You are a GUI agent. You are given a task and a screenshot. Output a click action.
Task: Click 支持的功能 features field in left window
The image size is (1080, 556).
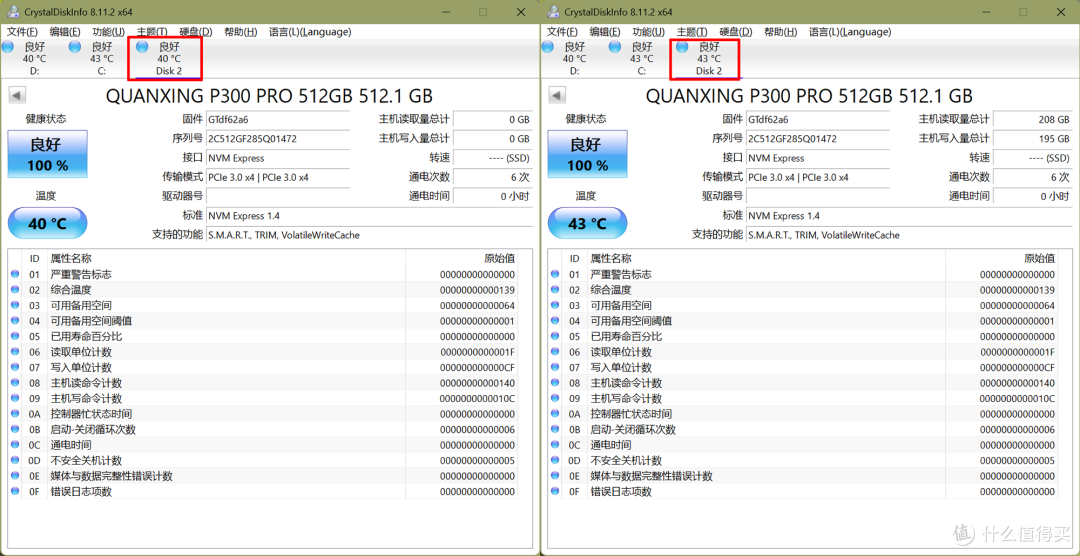(369, 235)
